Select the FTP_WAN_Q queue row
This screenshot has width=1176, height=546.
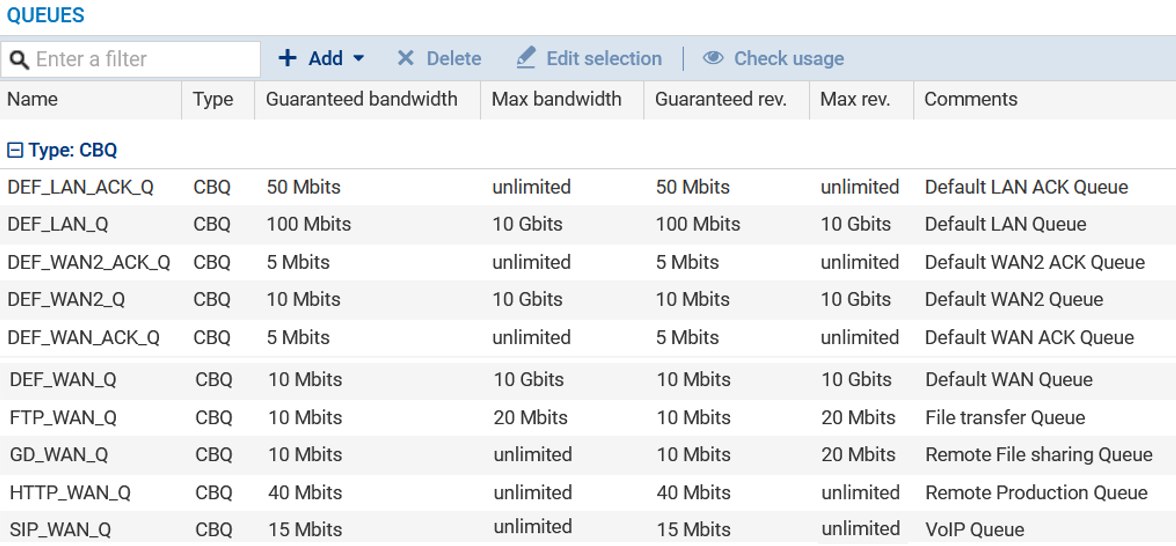coord(63,417)
